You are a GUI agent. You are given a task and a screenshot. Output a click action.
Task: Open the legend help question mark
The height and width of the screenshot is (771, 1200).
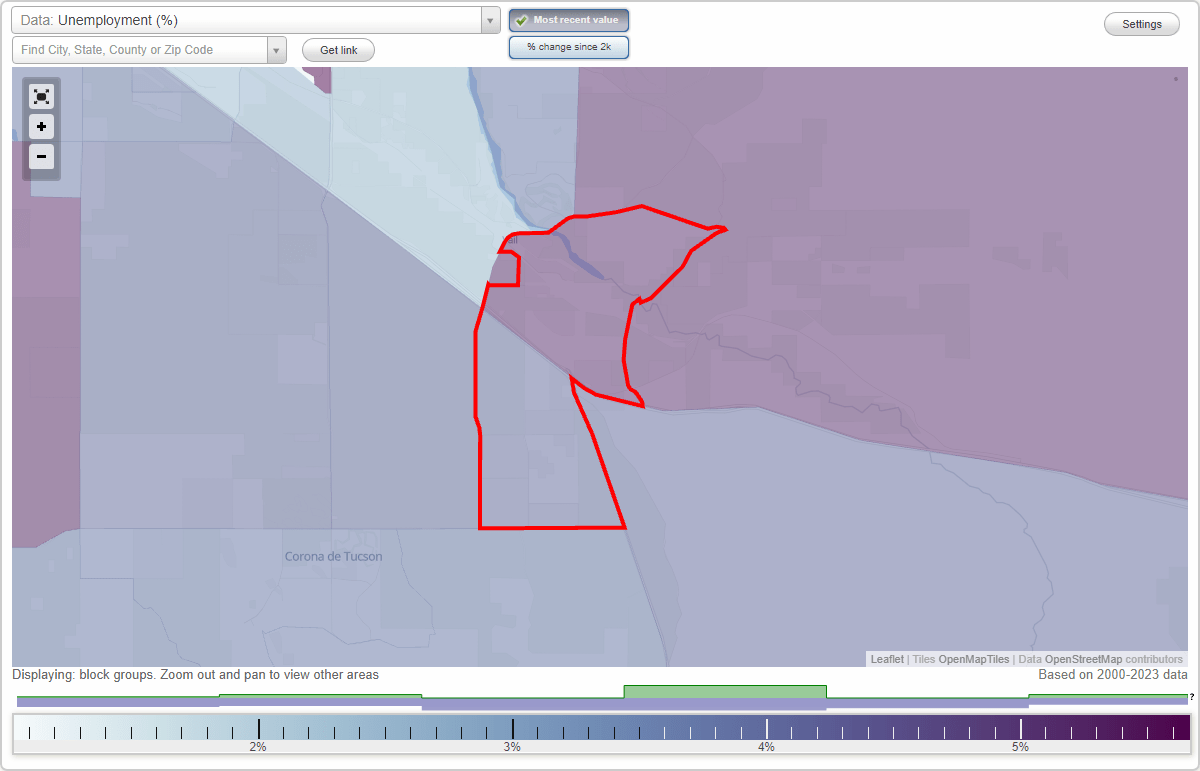(x=1192, y=697)
